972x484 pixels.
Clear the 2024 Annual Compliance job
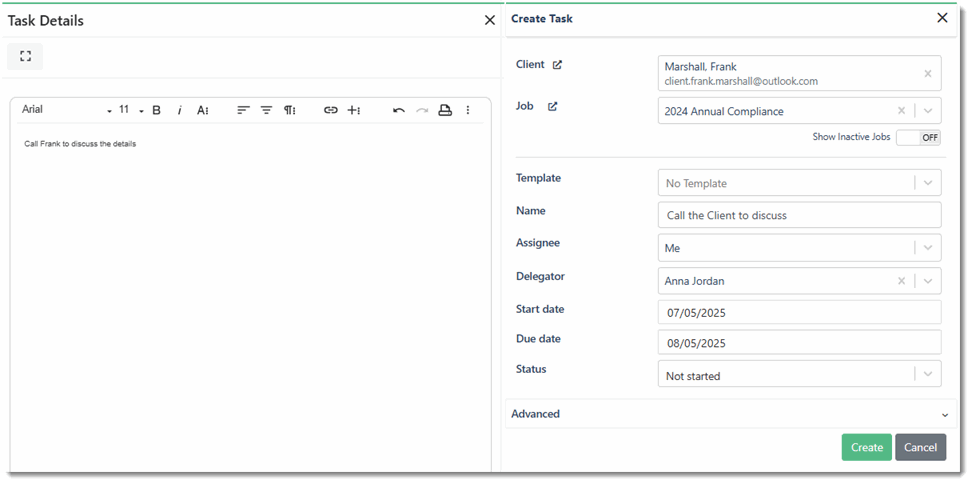tap(901, 111)
